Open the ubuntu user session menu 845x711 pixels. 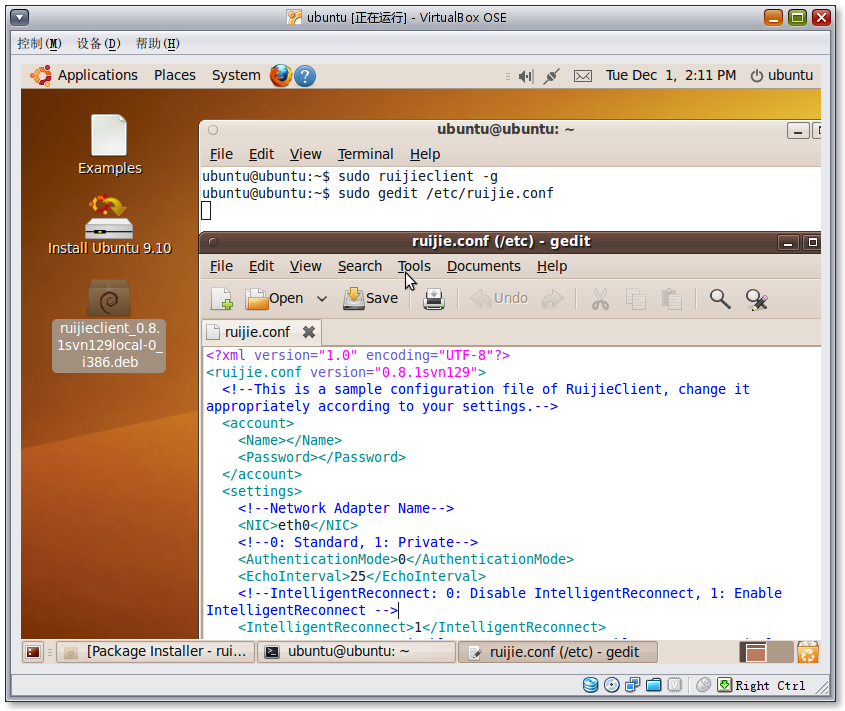[x=782, y=75]
